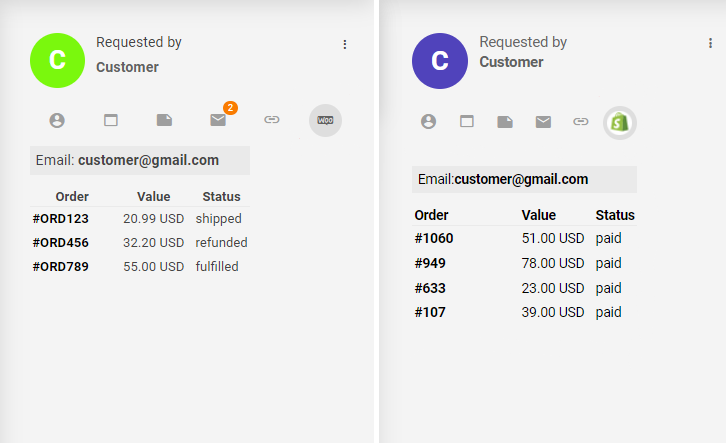Image resolution: width=726 pixels, height=443 pixels.
Task: Click the note icon in left panel
Action: tap(165, 120)
